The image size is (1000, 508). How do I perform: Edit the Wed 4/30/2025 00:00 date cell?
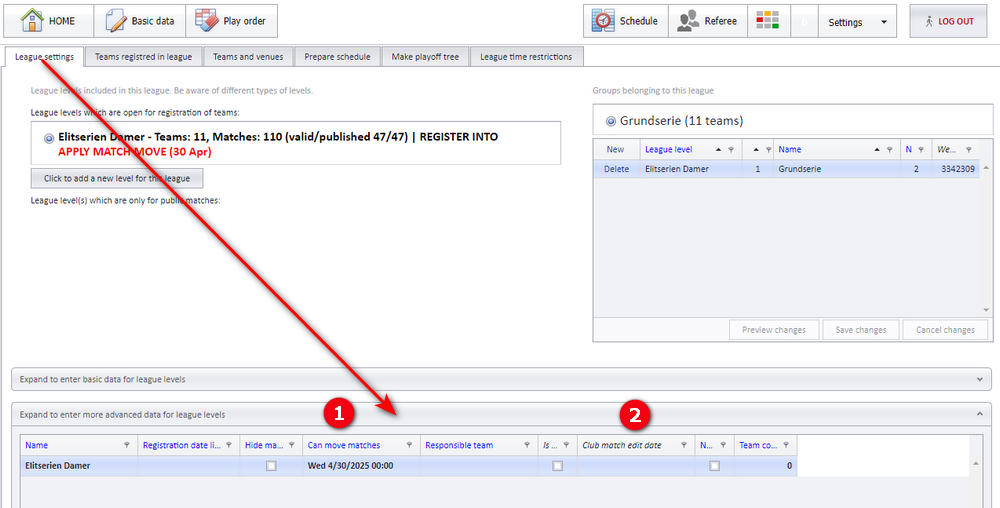[x=362, y=466]
